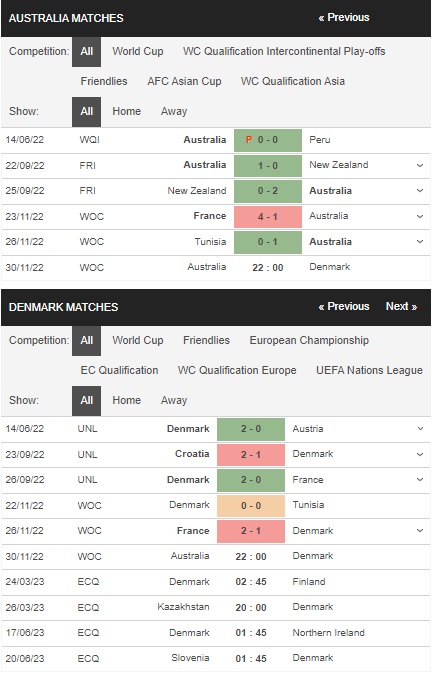The width and height of the screenshot is (434, 680).
Task: Go to Next in Denmark matches header
Action: [x=401, y=306]
